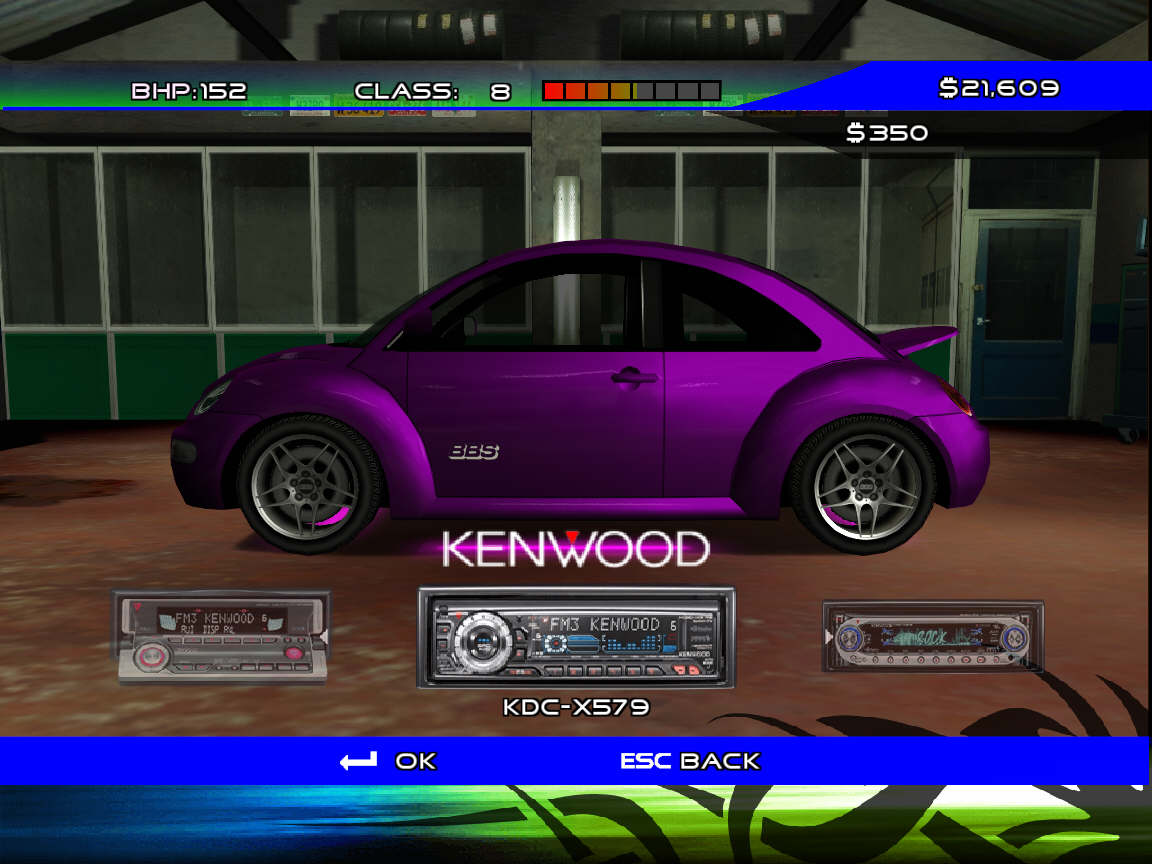Pick the right blue-display Kenwood stereo
This screenshot has height=864, width=1152.
click(x=932, y=637)
